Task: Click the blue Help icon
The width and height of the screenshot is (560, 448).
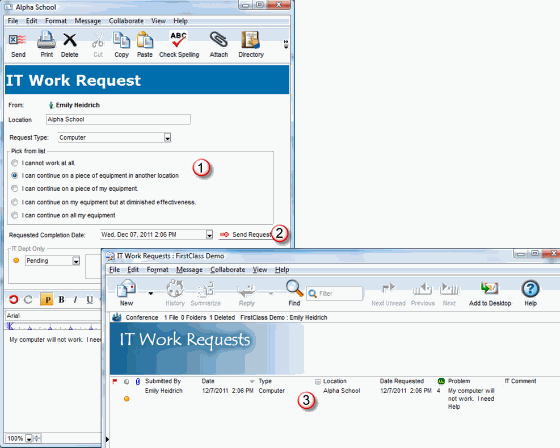Action: pos(530,289)
